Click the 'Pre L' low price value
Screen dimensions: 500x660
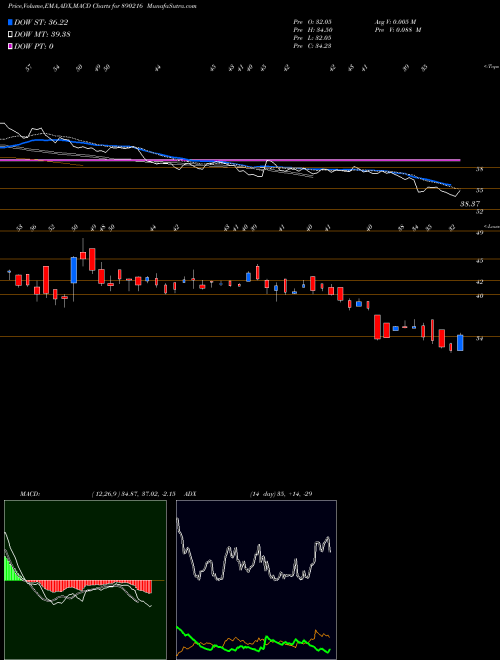(x=313, y=38)
